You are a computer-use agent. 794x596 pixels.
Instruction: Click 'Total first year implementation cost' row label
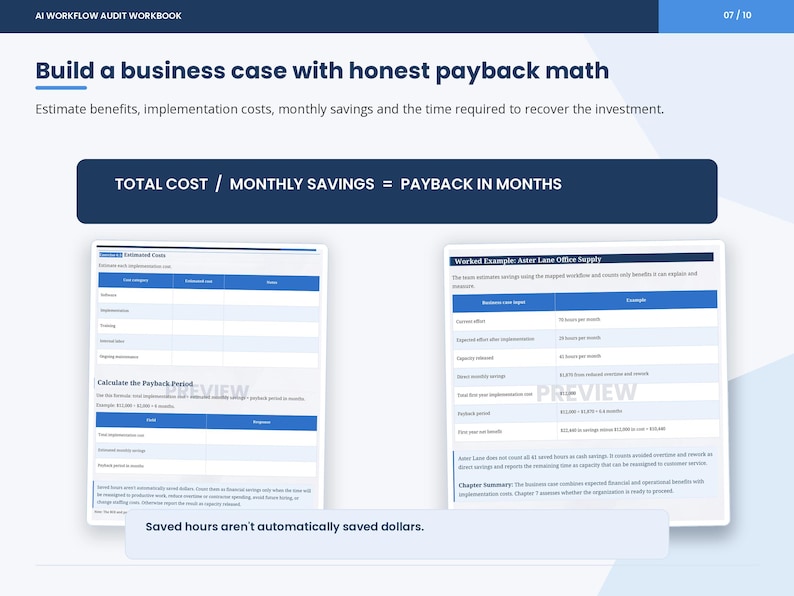[x=495, y=394]
